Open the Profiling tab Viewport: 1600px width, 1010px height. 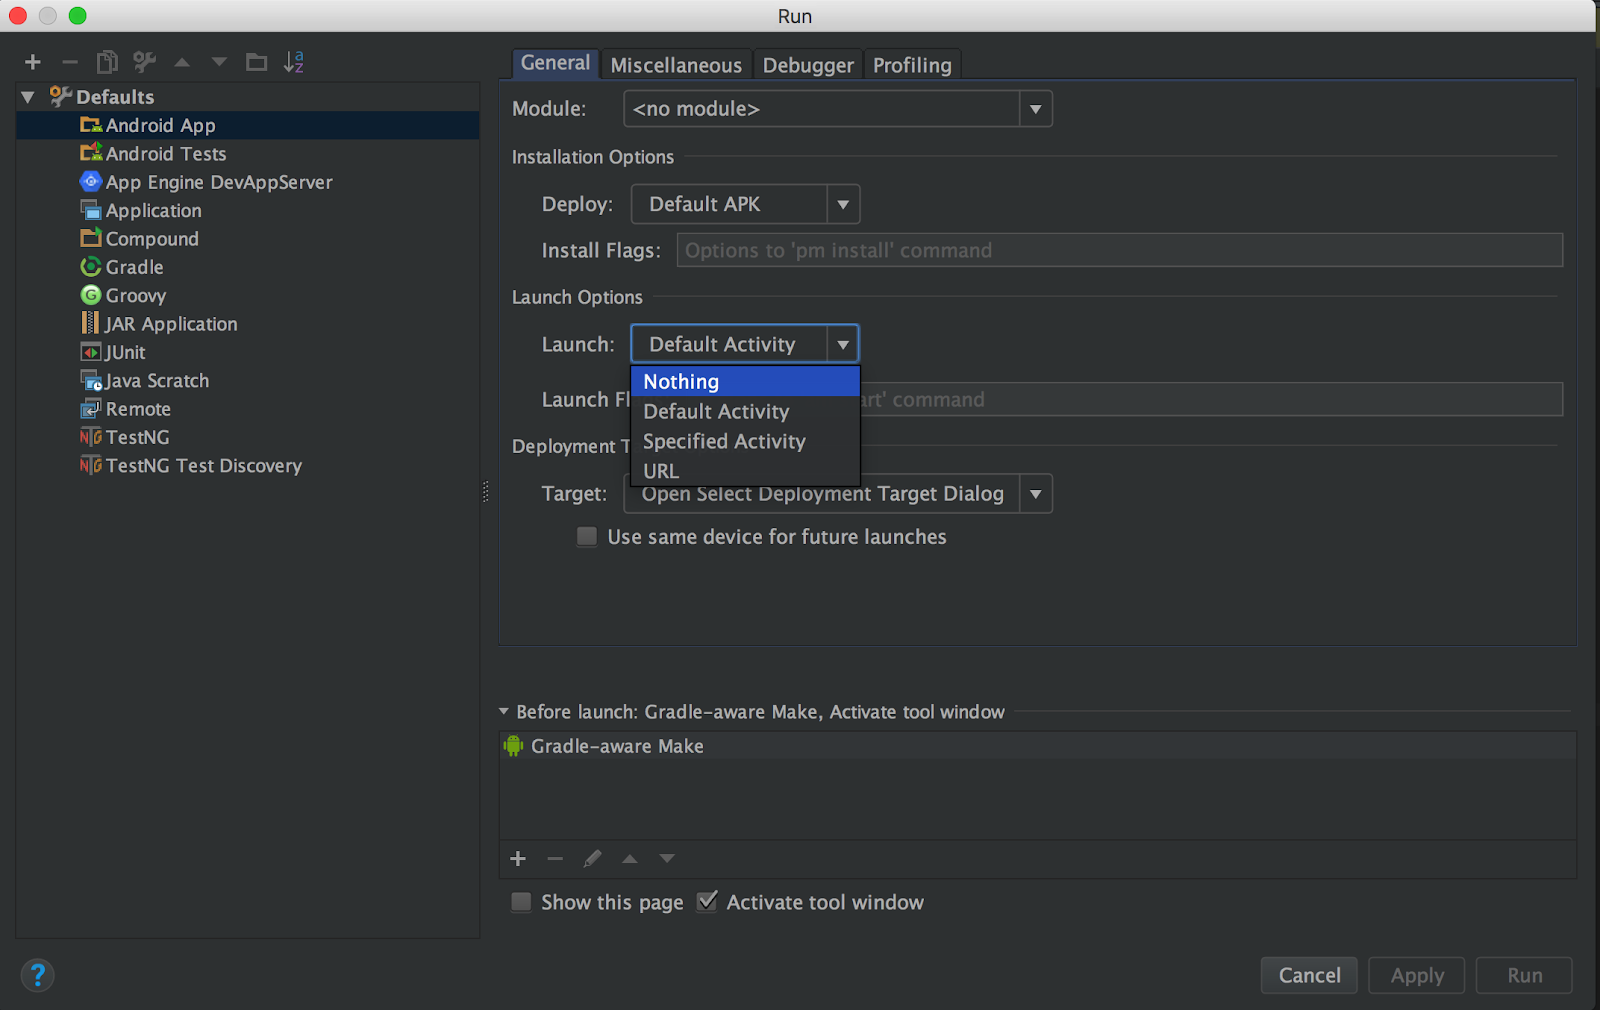(x=911, y=64)
